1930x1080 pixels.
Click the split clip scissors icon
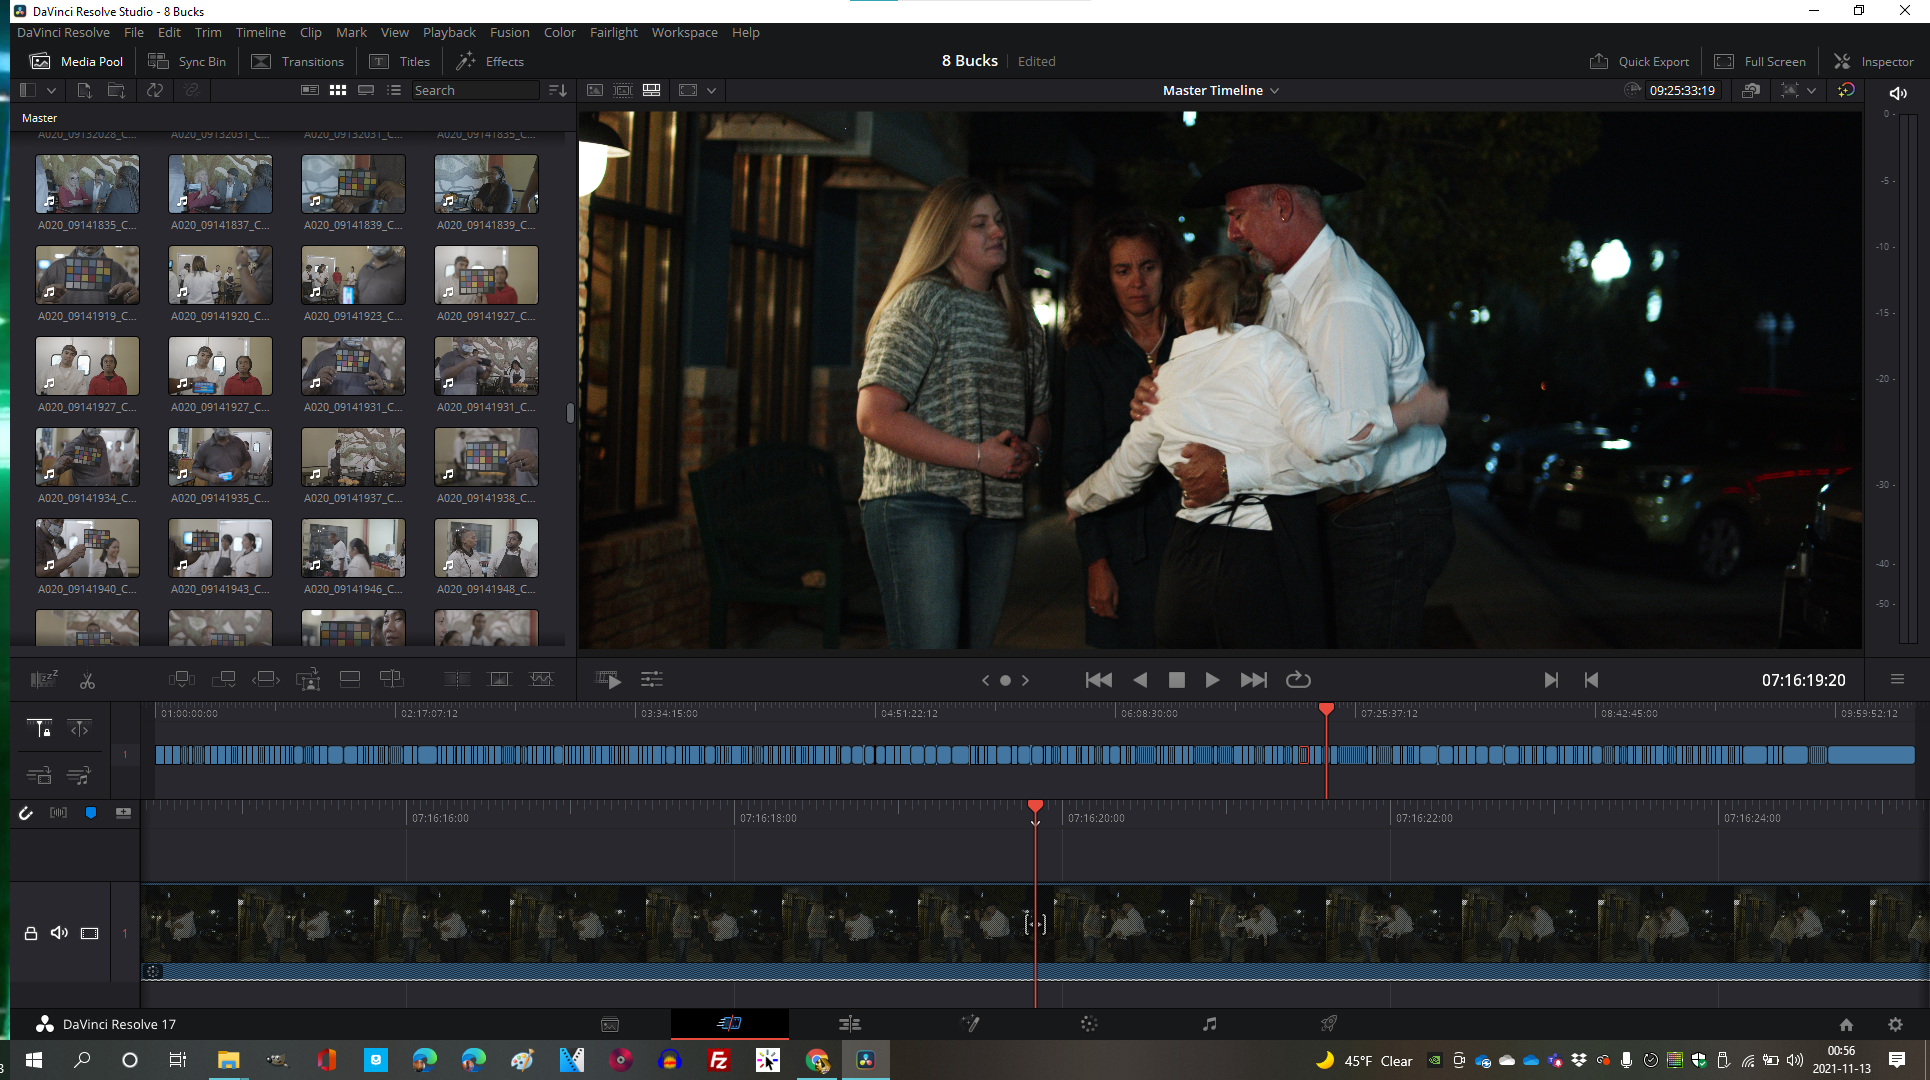pos(87,681)
